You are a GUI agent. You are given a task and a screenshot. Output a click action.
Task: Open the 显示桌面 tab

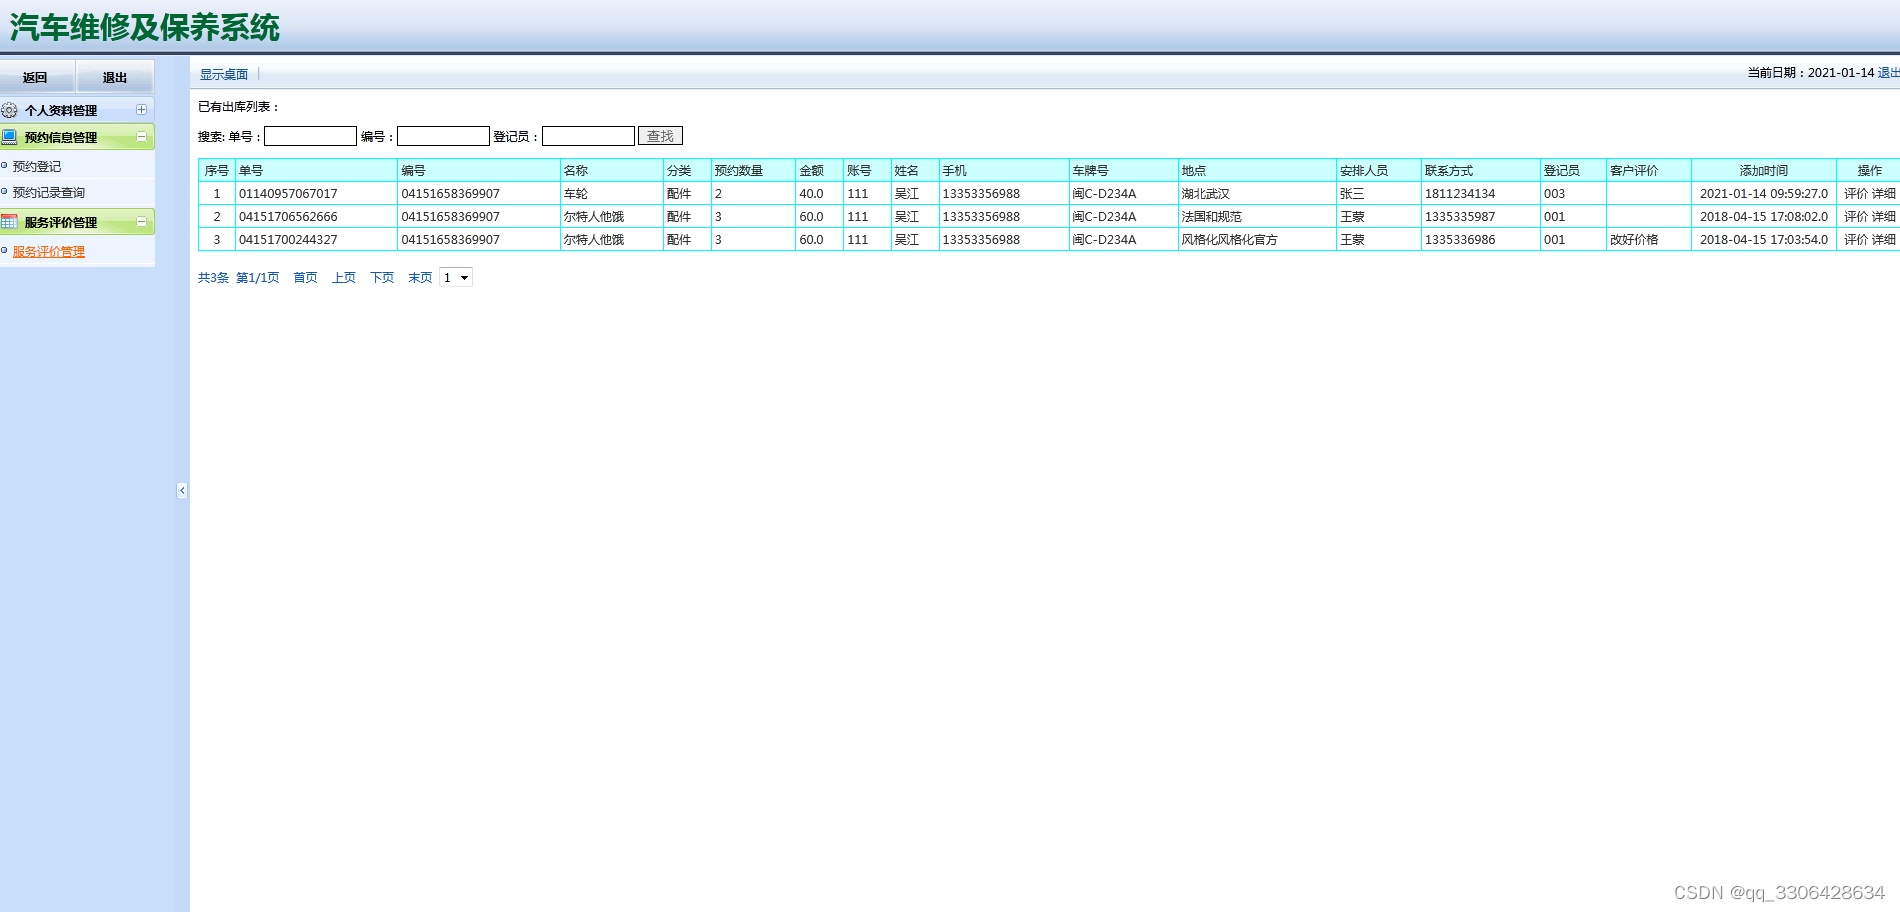coord(224,75)
